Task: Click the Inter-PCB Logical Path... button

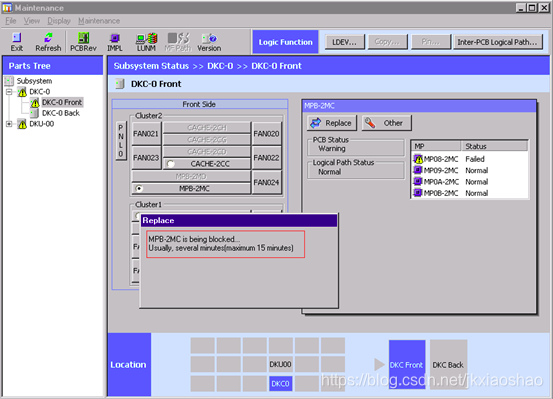Action: (498, 42)
